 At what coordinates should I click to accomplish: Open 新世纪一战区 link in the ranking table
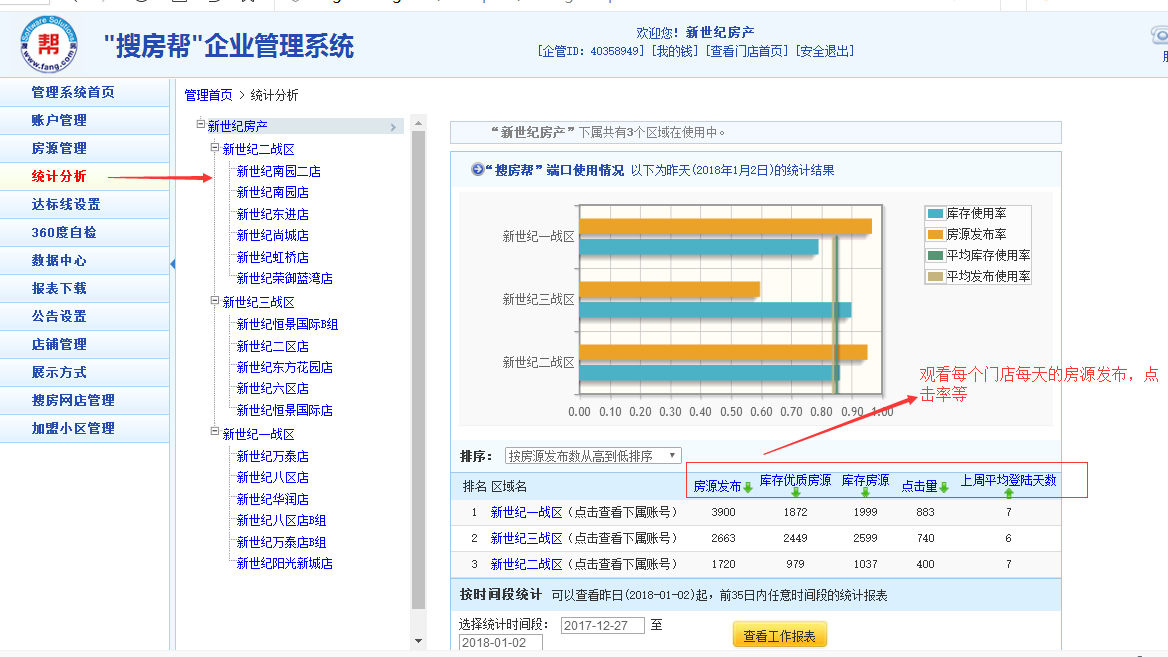point(527,512)
